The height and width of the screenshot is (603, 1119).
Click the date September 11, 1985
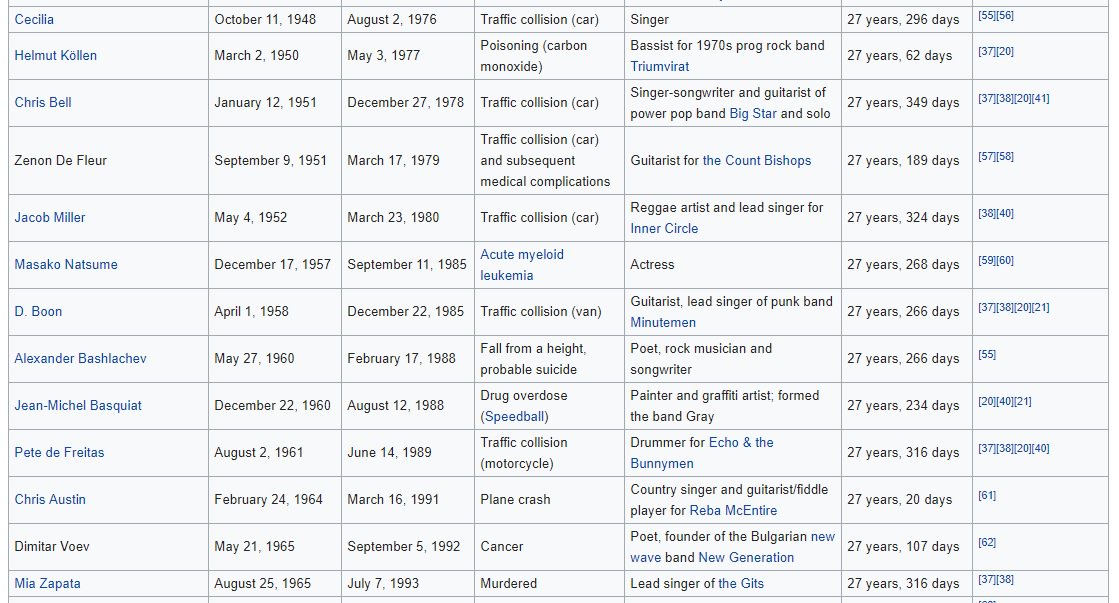pyautogui.click(x=407, y=264)
